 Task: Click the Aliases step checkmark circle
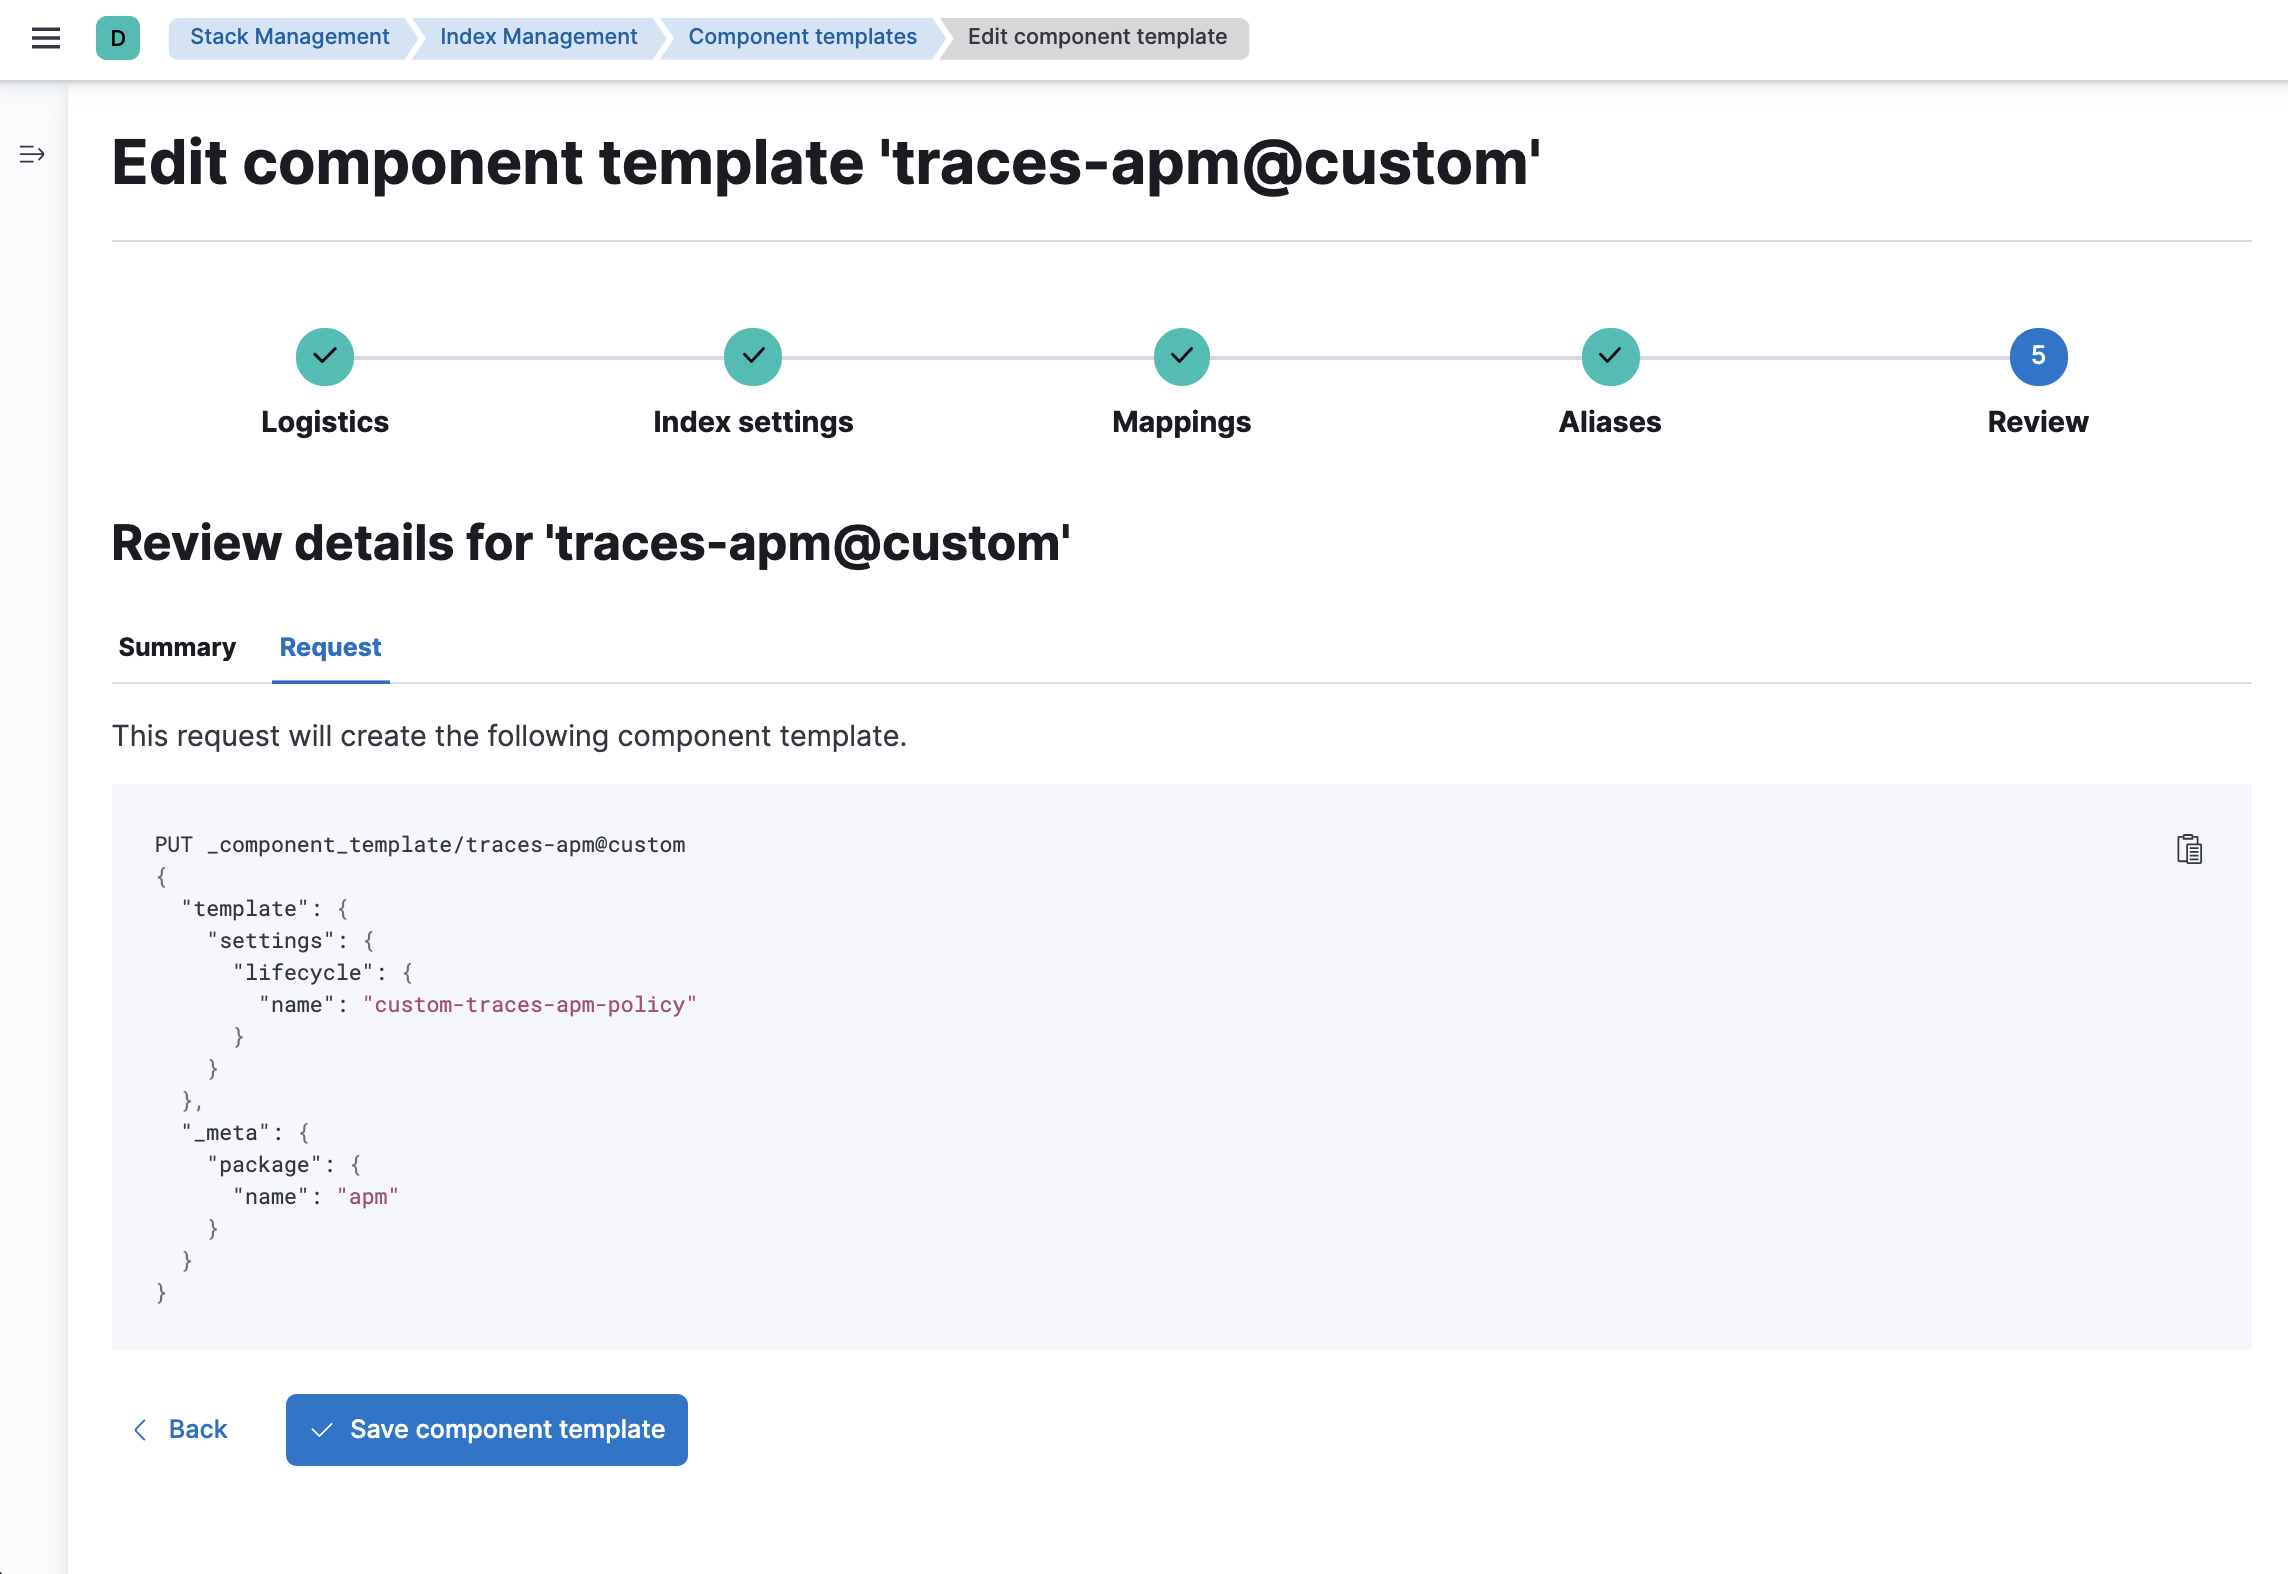click(x=1609, y=356)
